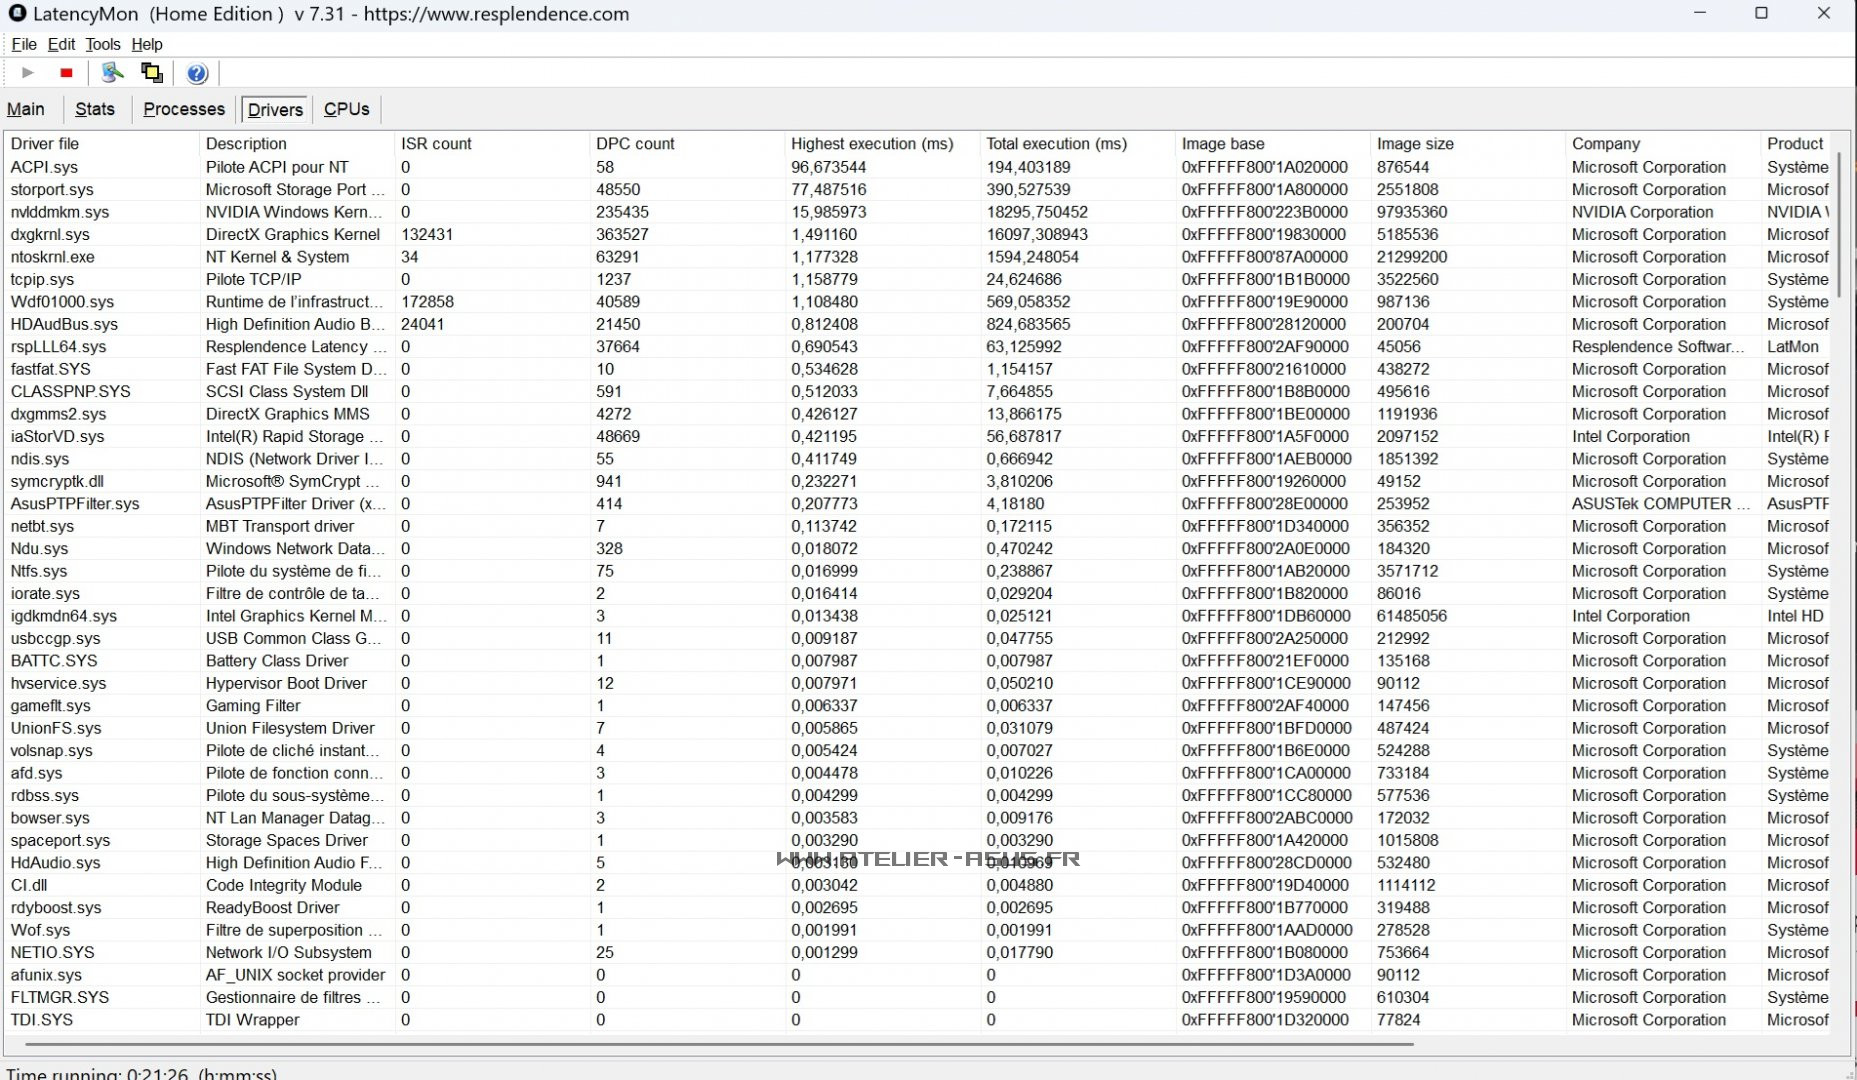Switch to the CPUs tab

click(346, 109)
